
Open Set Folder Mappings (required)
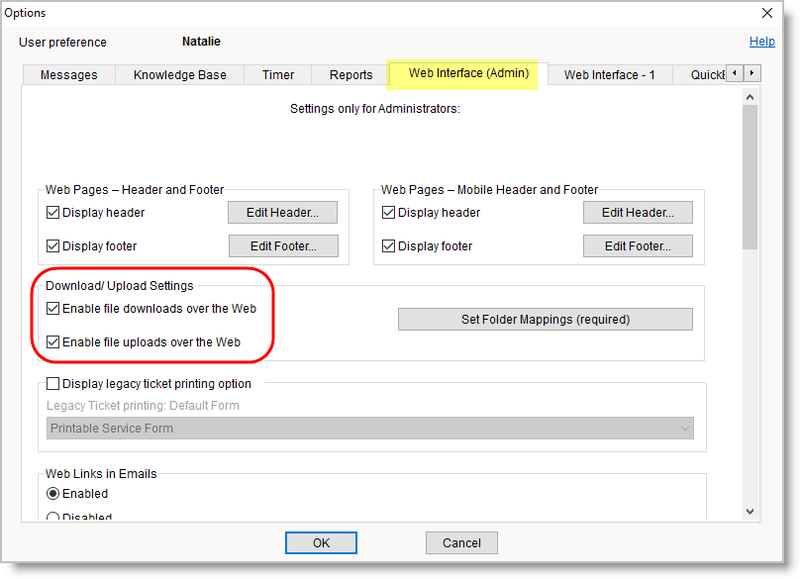tap(546, 319)
